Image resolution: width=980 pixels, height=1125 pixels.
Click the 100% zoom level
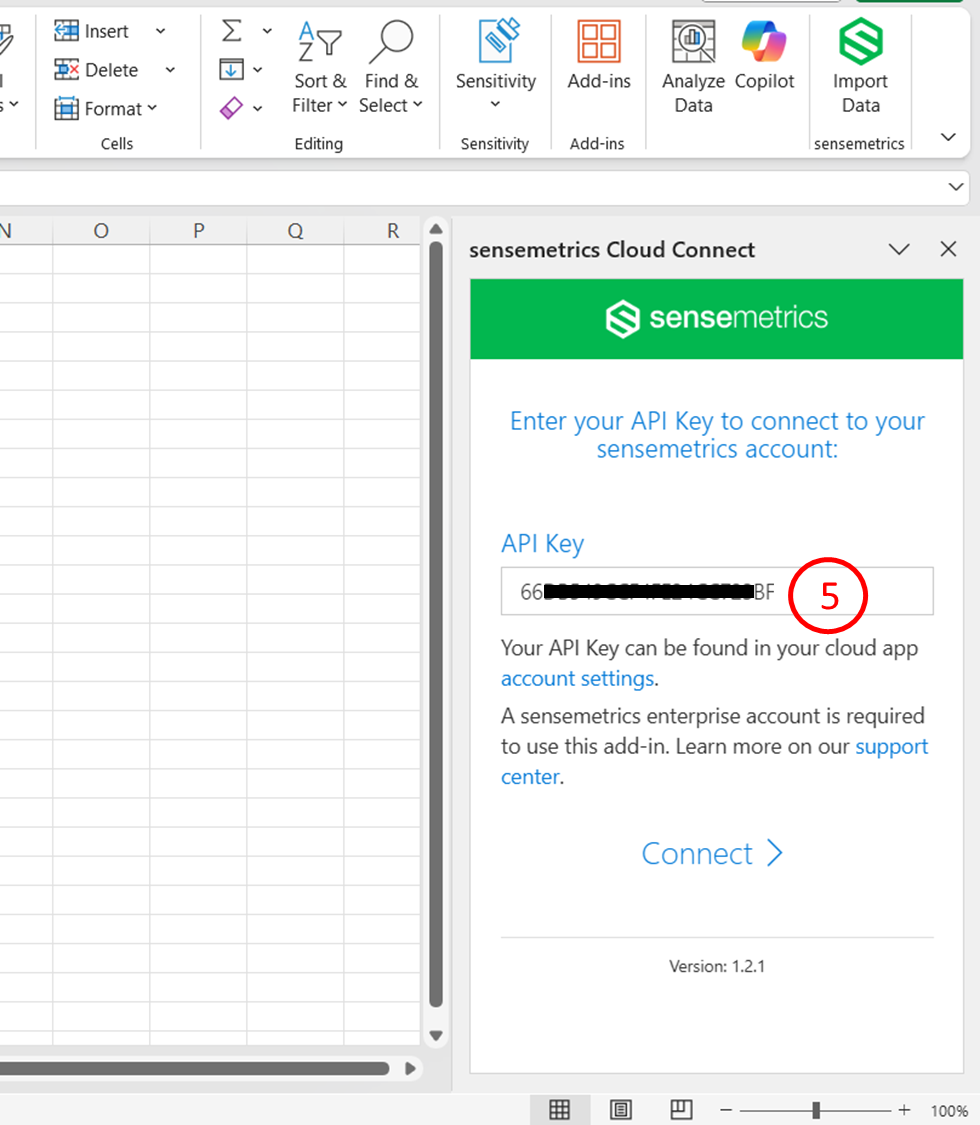coord(948,1111)
